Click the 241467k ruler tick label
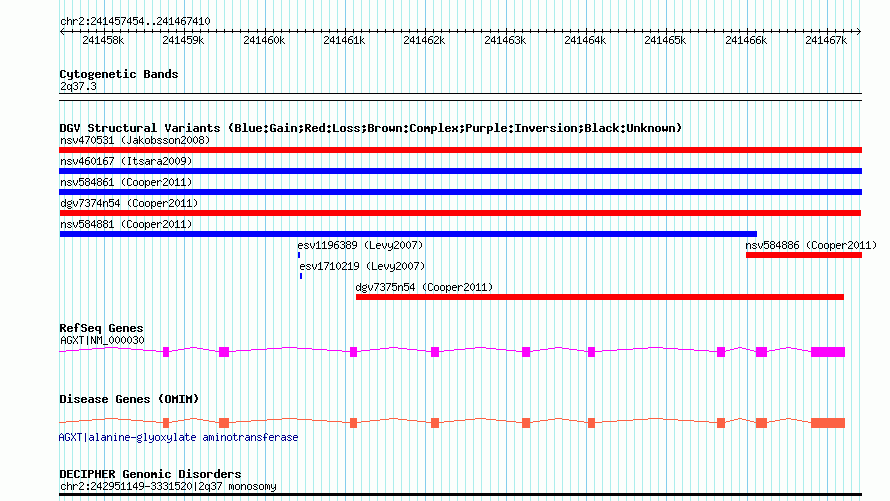Screen dimensions: 890x501 pos(826,40)
